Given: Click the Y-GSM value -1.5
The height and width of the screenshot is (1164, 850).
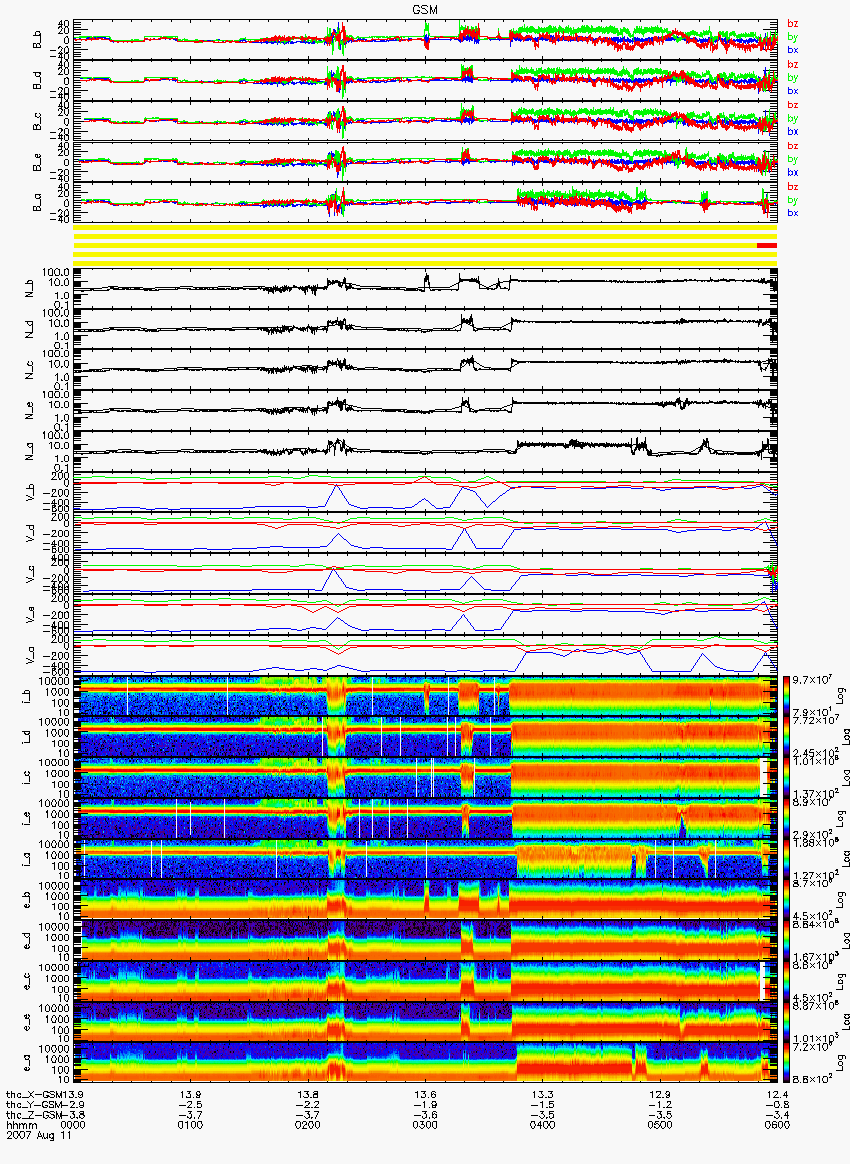Looking at the screenshot, I should (543, 1105).
